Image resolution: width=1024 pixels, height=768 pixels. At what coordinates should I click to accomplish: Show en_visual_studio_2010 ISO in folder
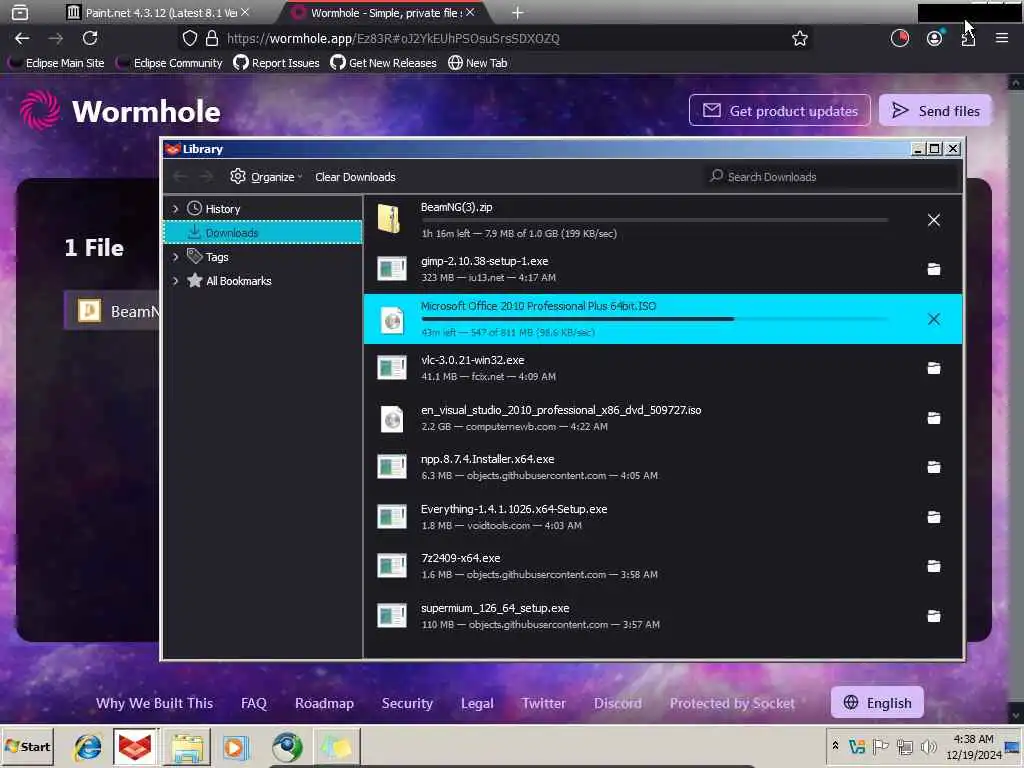[x=934, y=418]
